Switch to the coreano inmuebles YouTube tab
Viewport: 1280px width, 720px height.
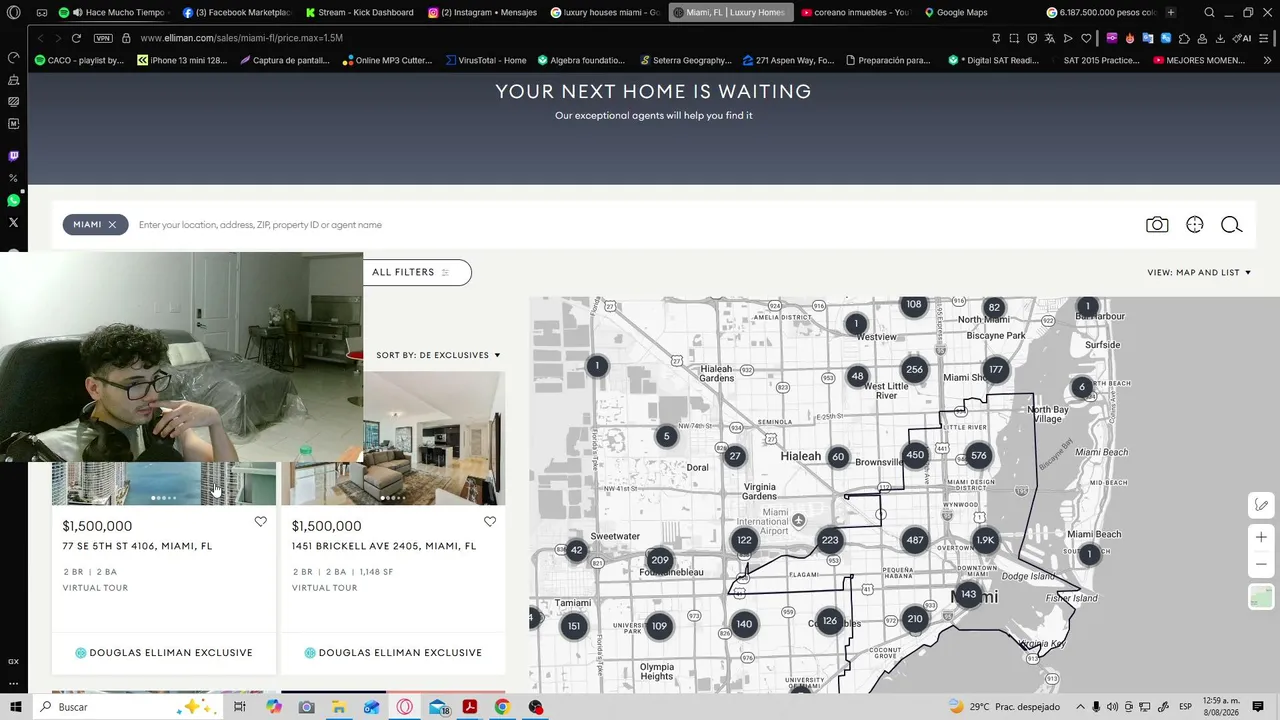coord(855,12)
